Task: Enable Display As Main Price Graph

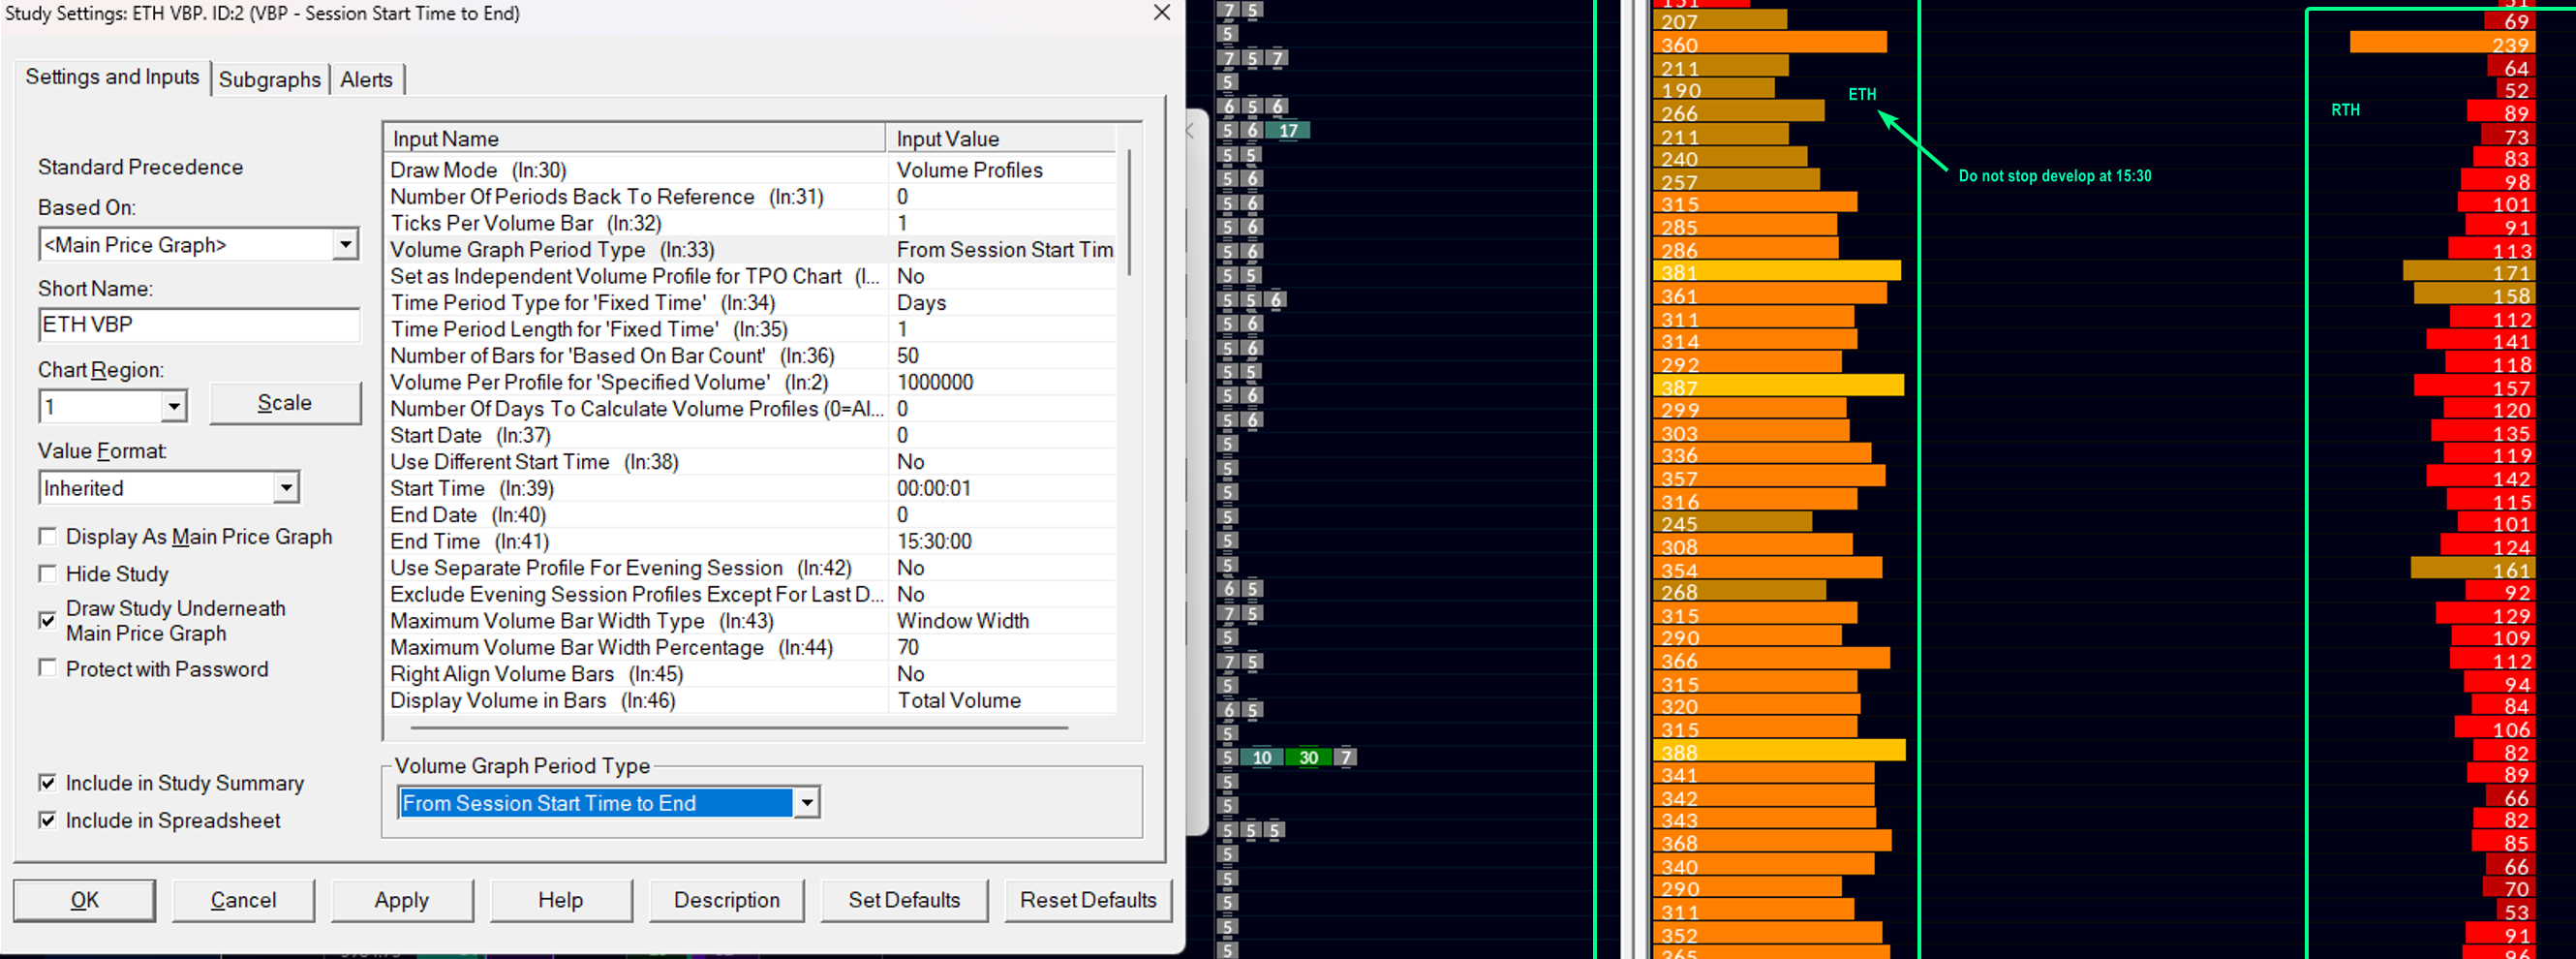Action: (x=47, y=537)
